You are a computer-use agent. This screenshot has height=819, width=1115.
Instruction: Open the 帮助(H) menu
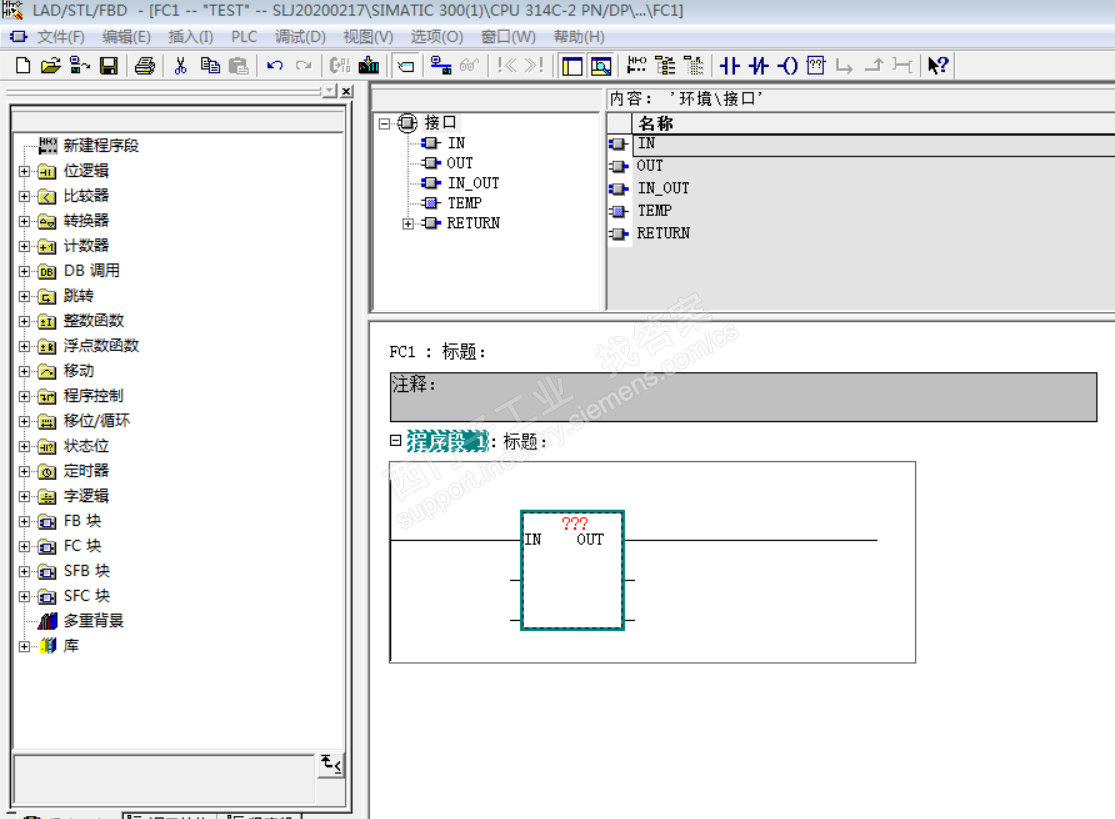[579, 37]
